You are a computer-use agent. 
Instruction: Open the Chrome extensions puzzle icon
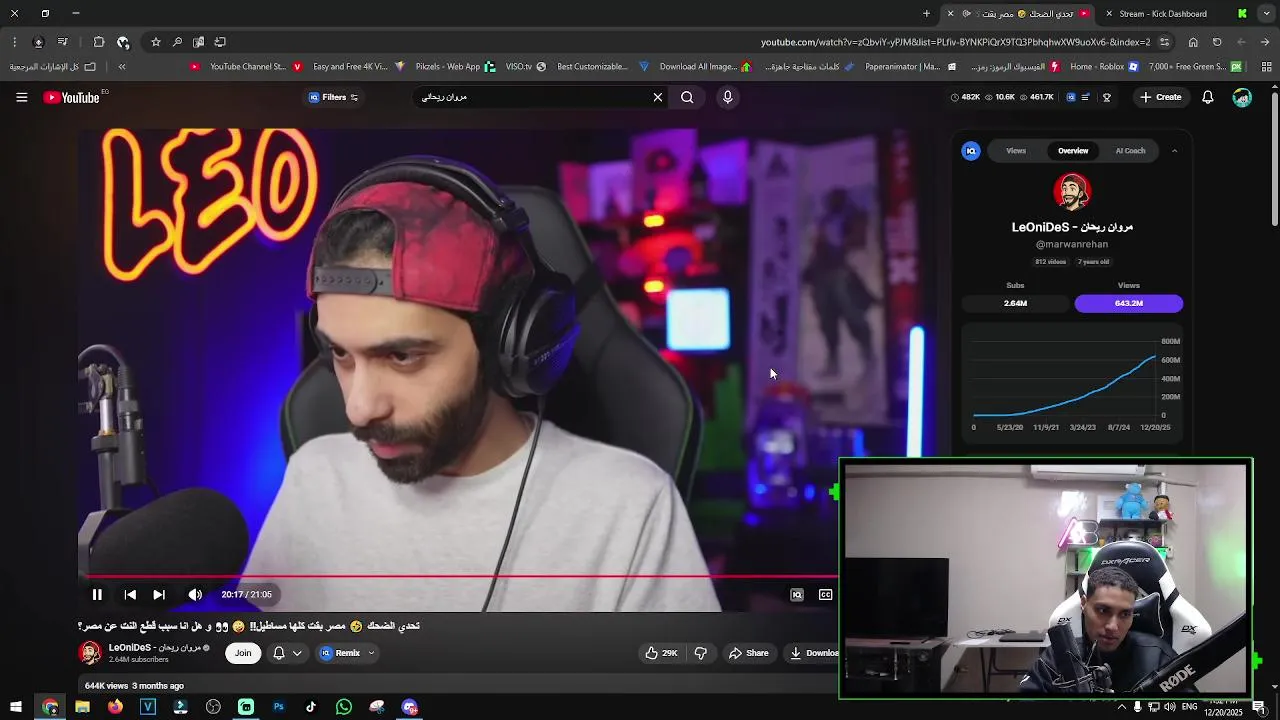click(99, 42)
